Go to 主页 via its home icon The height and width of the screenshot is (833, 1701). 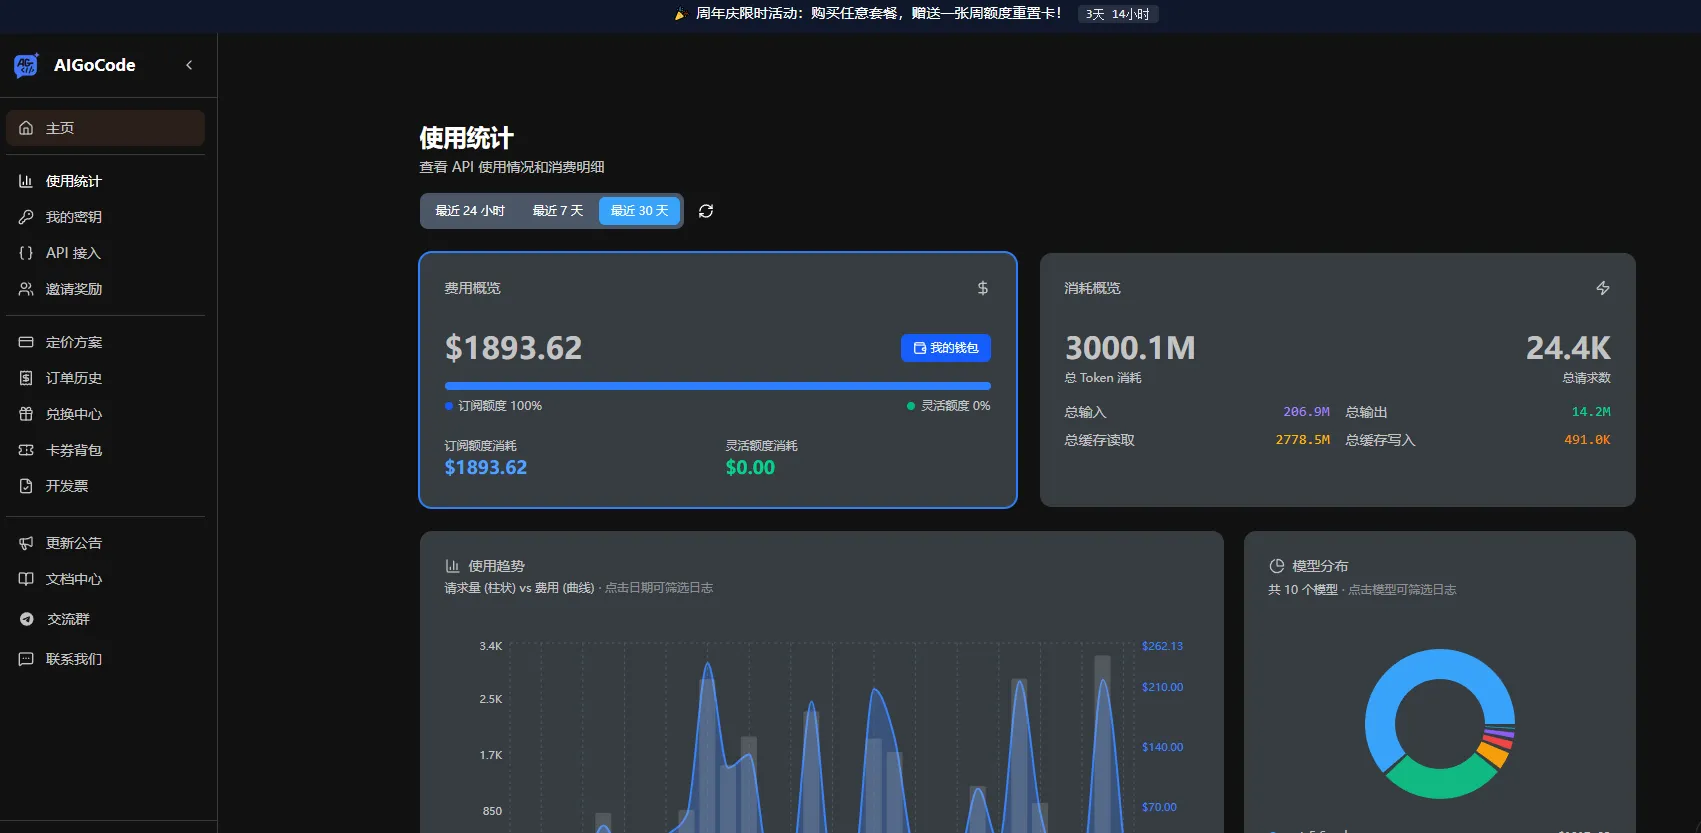click(26, 128)
